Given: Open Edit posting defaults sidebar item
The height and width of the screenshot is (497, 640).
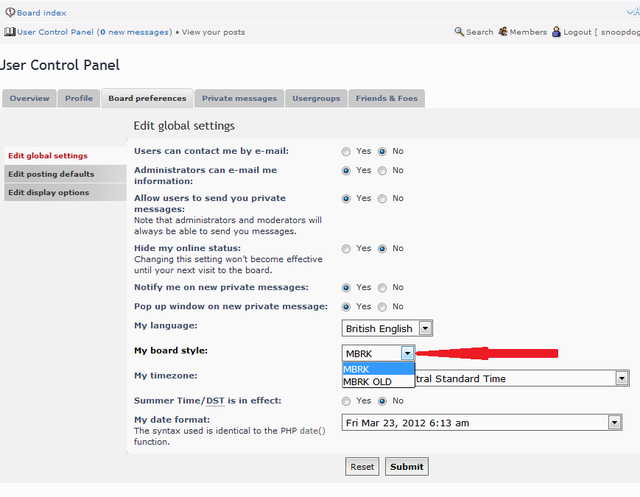Looking at the screenshot, I should 65,174.
